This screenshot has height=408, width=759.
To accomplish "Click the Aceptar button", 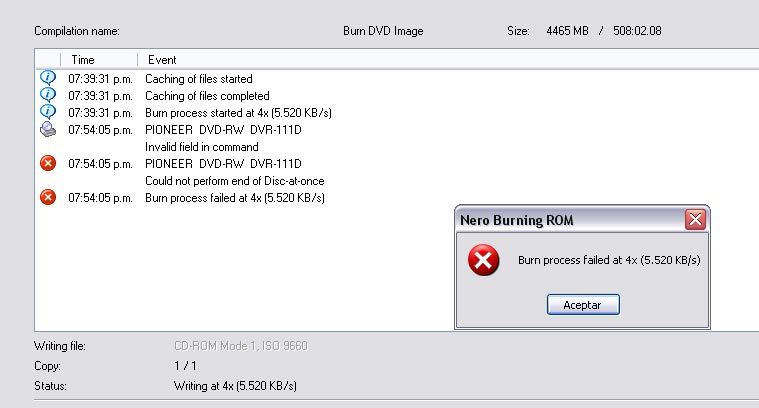I will pos(583,305).
